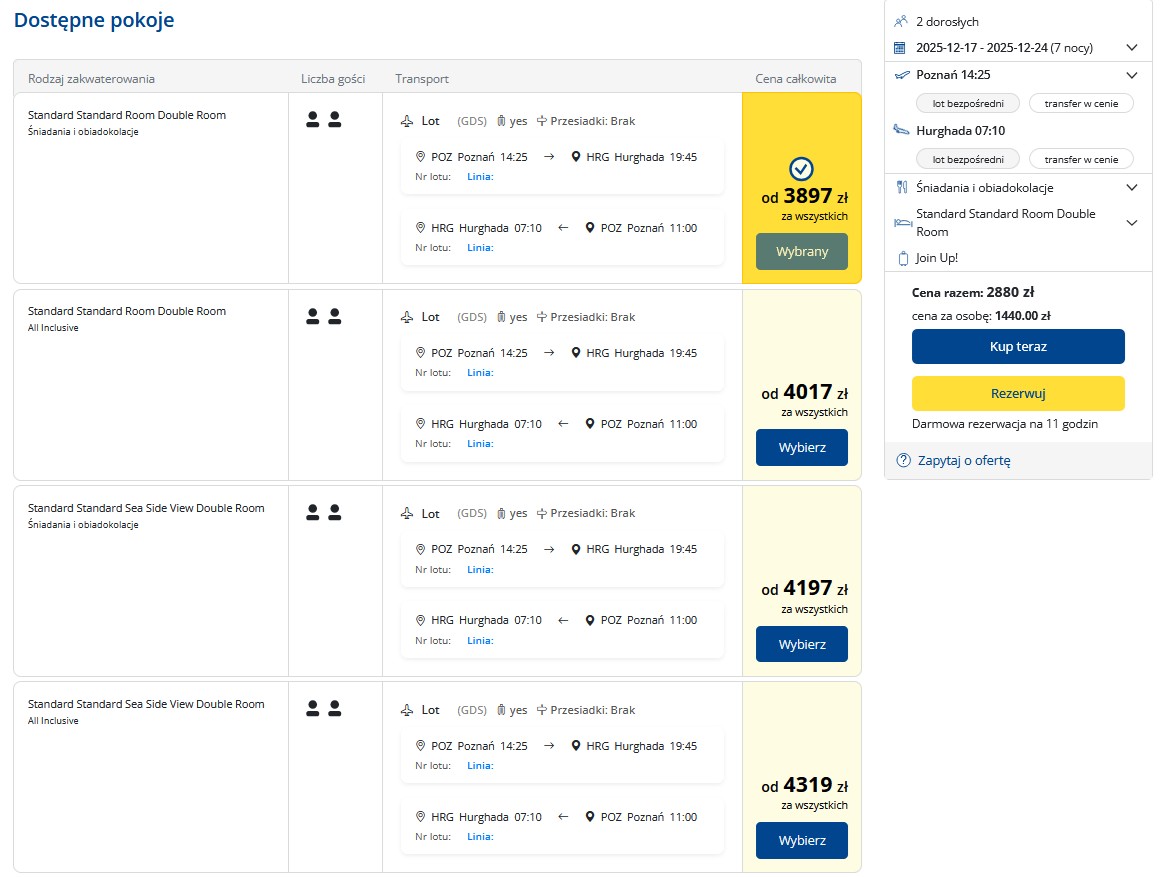
Task: Click the luggage icon beside Join Up!
Action: [x=903, y=257]
